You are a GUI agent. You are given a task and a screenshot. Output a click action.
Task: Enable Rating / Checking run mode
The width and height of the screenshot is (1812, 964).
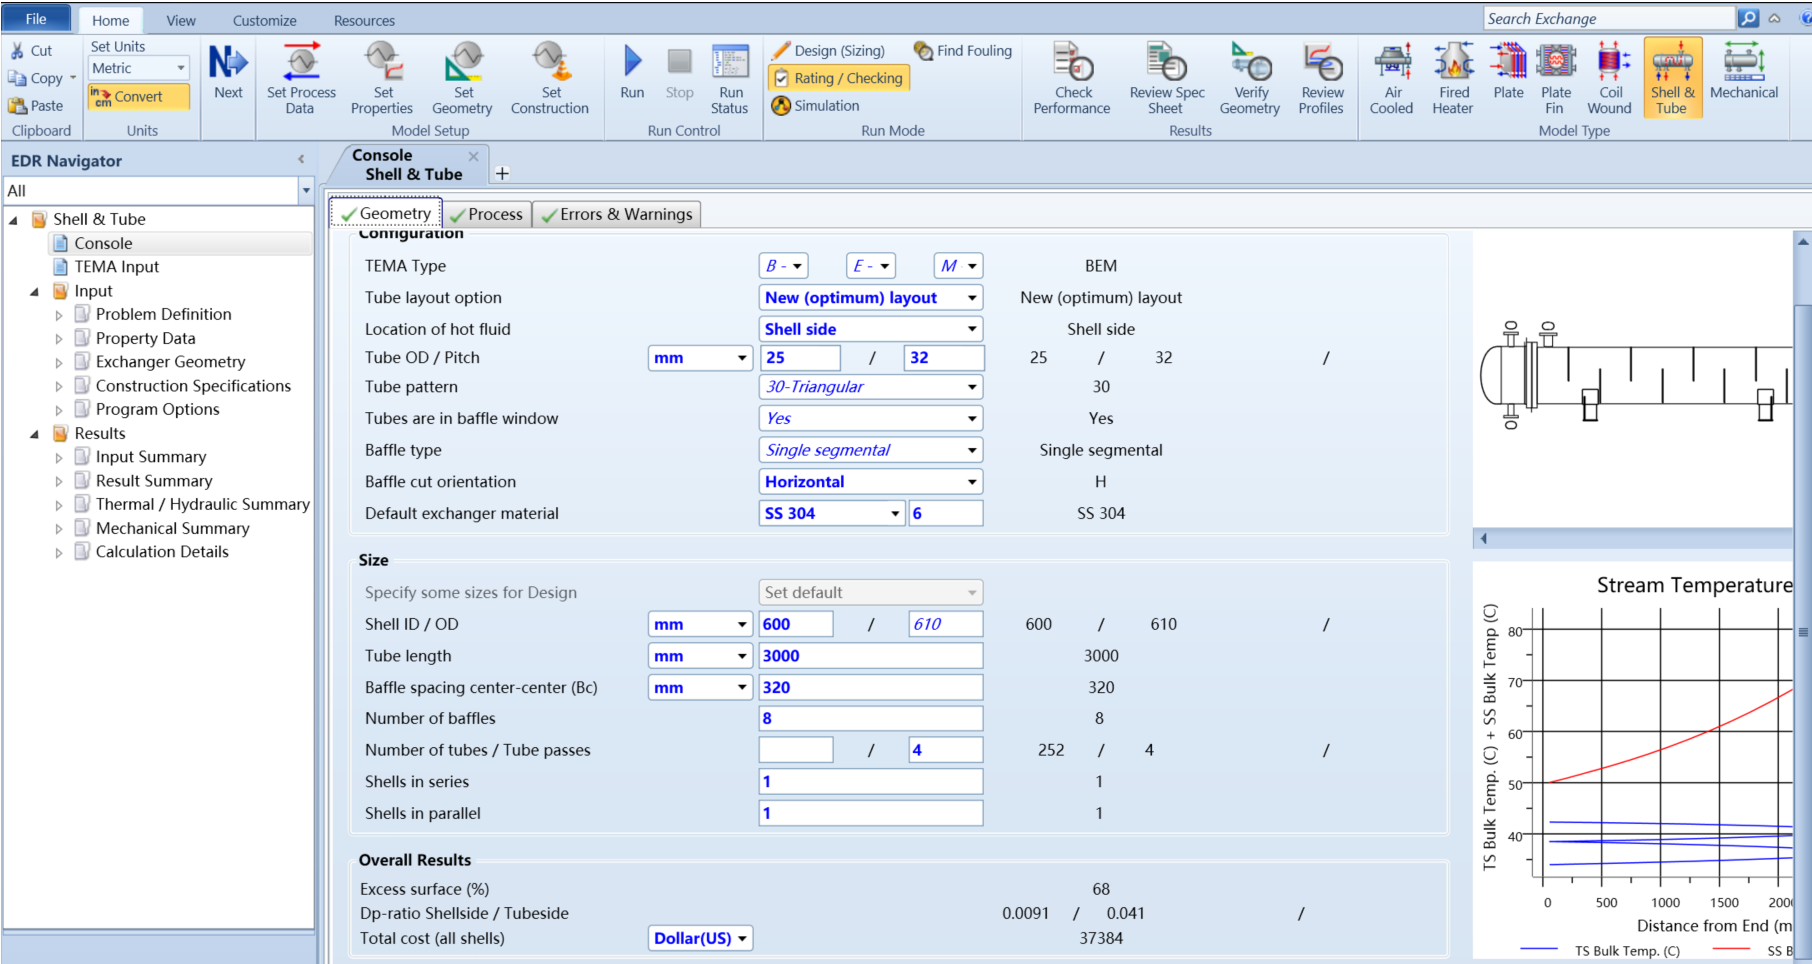click(839, 78)
